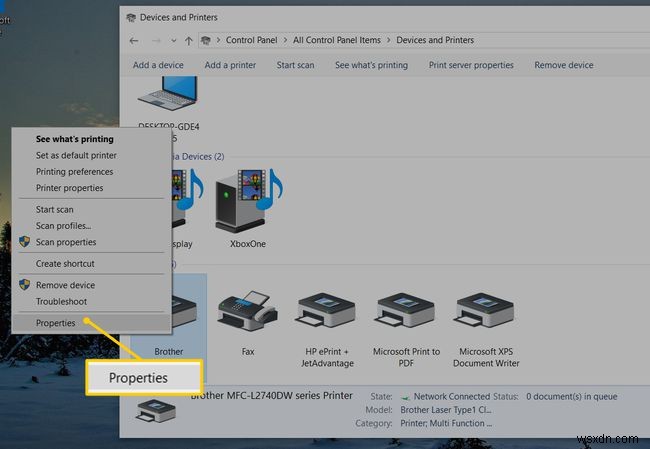Open Print server properties

[471, 65]
